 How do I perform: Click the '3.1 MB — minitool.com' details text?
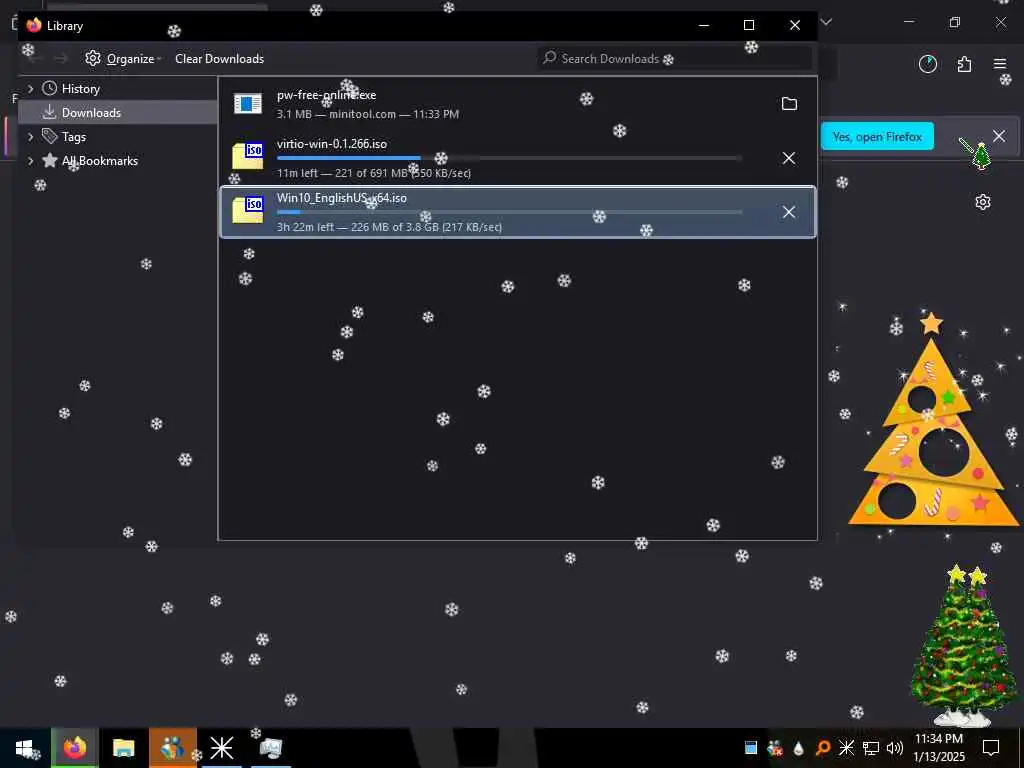(368, 114)
